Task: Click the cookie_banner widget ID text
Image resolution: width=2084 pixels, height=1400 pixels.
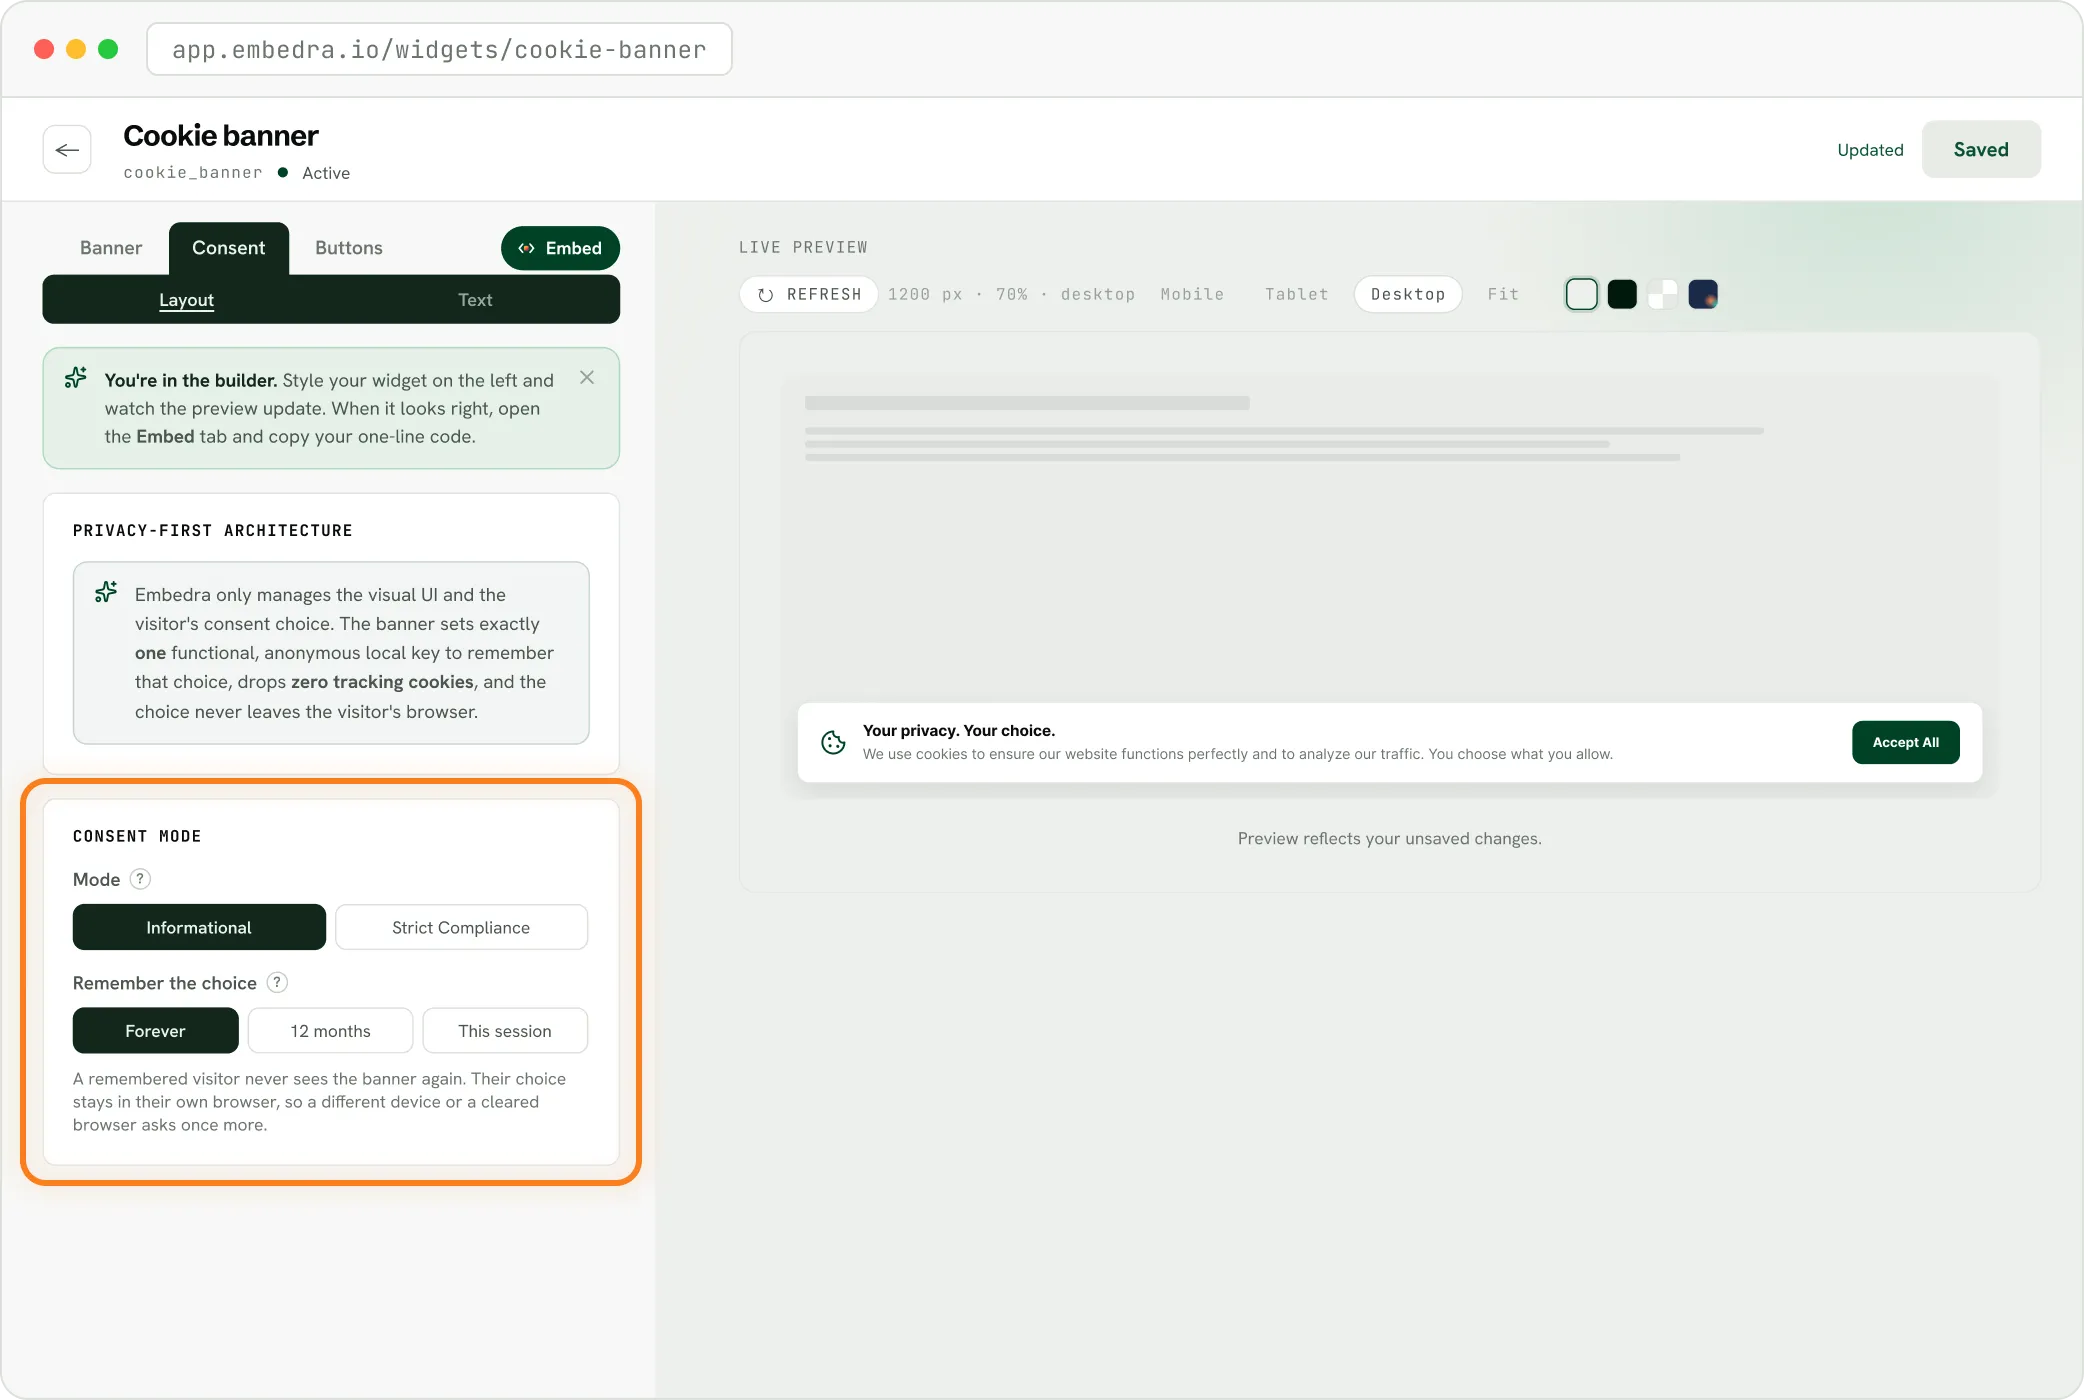Action: (193, 172)
